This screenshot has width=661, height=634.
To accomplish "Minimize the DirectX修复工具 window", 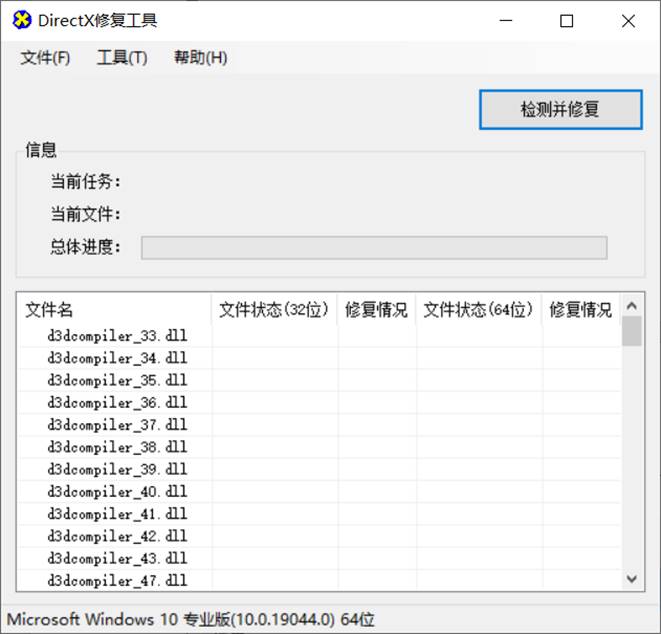I will tap(506, 21).
